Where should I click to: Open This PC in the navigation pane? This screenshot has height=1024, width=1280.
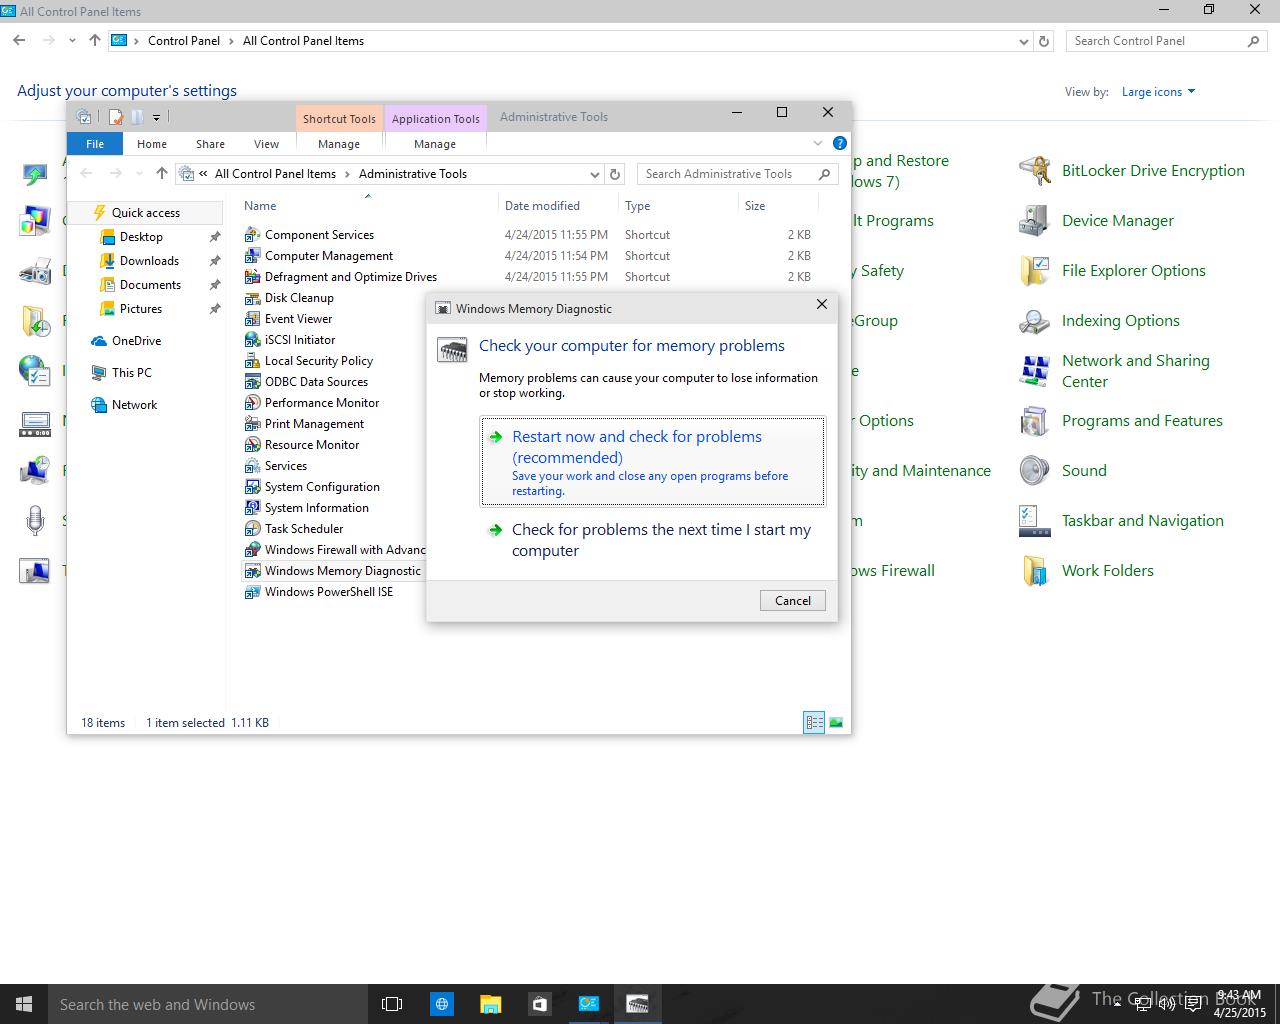132,373
